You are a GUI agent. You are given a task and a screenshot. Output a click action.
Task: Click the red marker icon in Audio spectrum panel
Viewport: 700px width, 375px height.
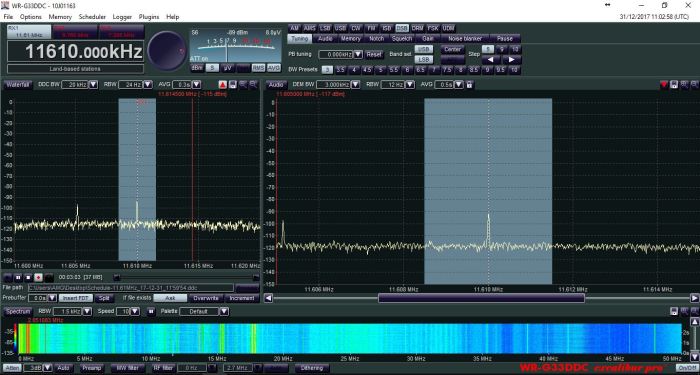[x=664, y=85]
